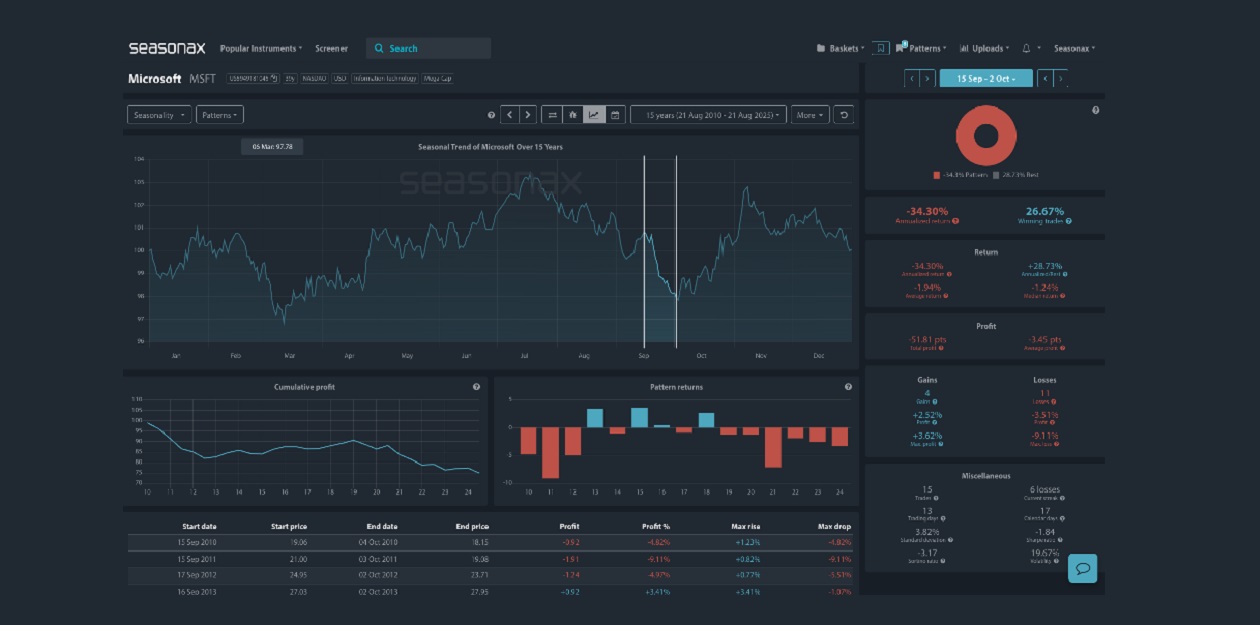Expand the More dropdown

809,115
